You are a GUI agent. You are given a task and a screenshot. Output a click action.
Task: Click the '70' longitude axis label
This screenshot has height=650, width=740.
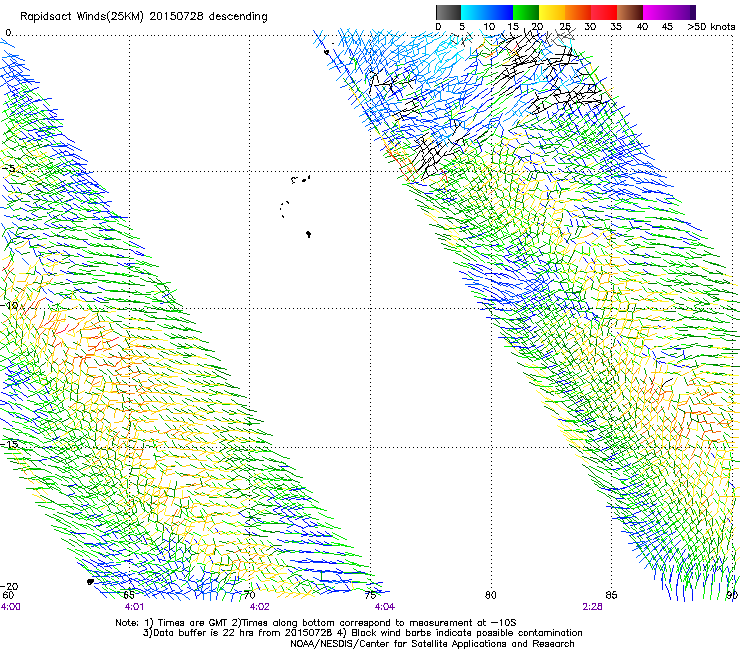click(x=249, y=595)
